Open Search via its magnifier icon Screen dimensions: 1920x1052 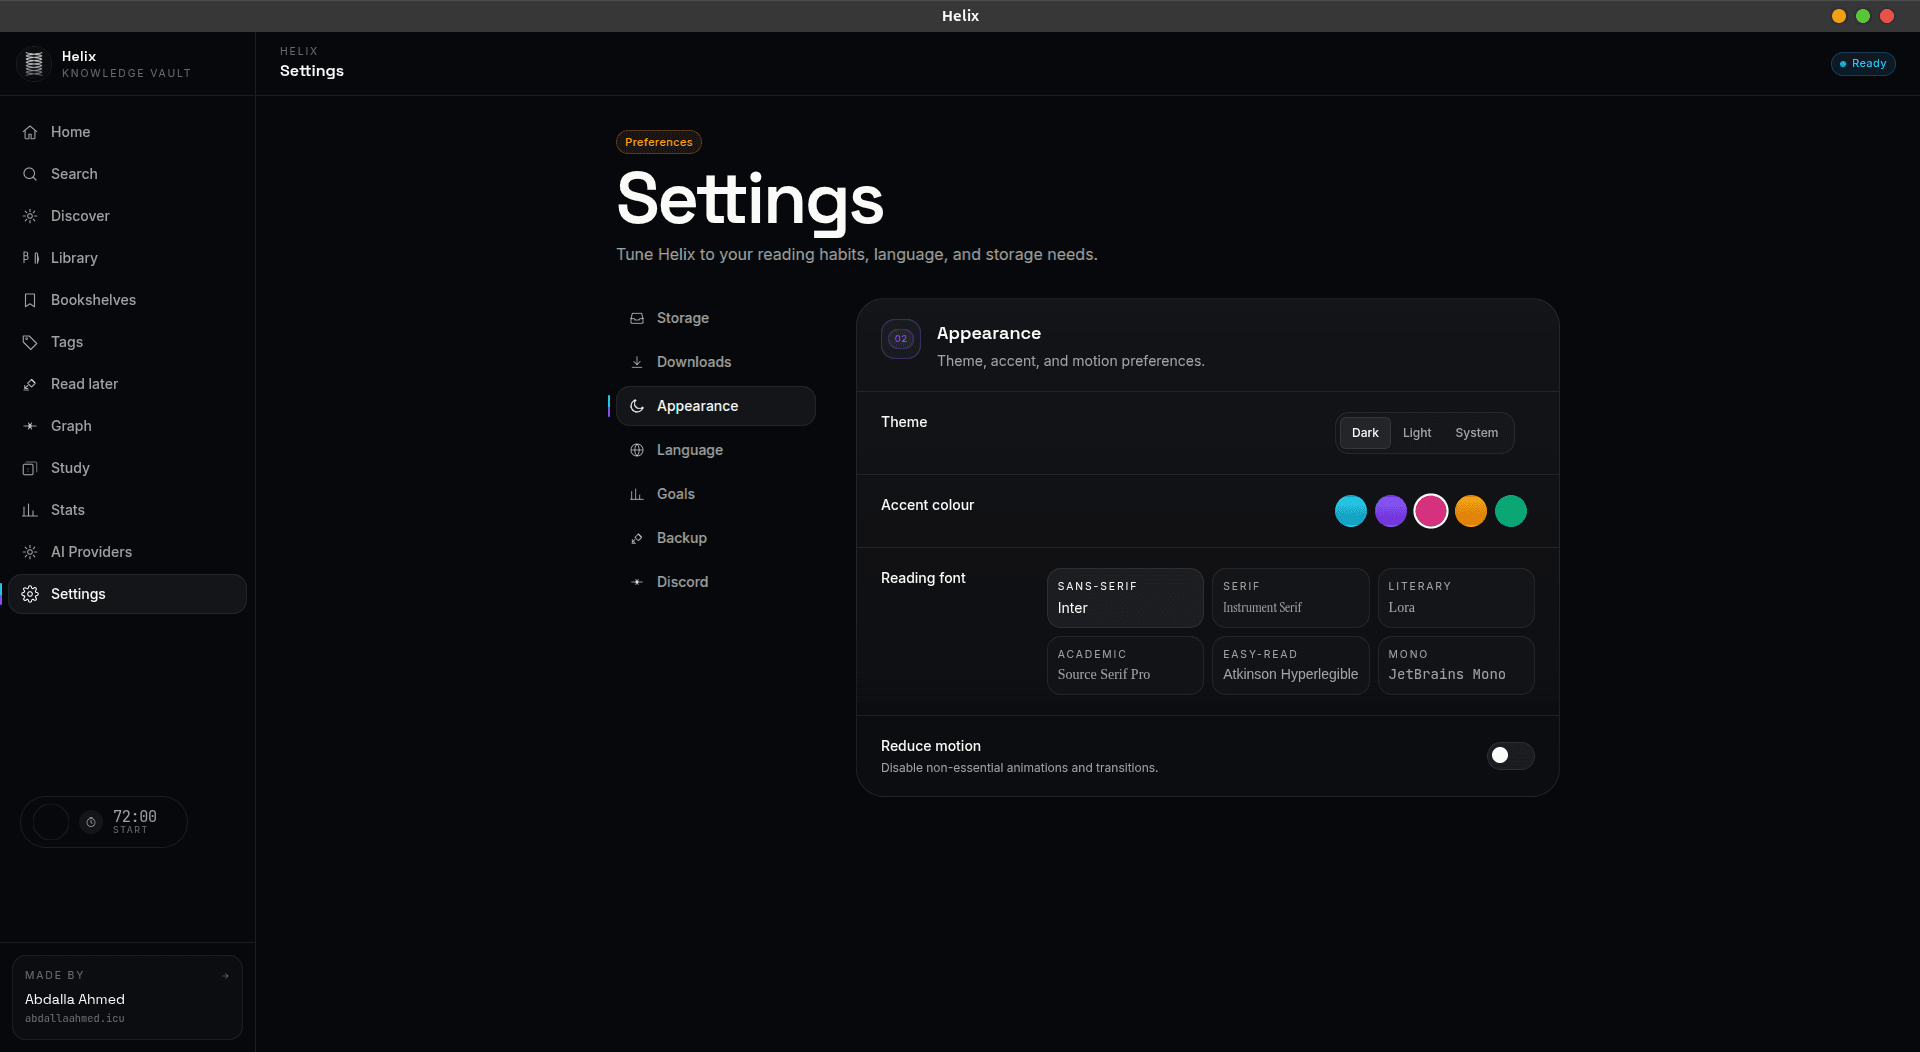(x=30, y=174)
